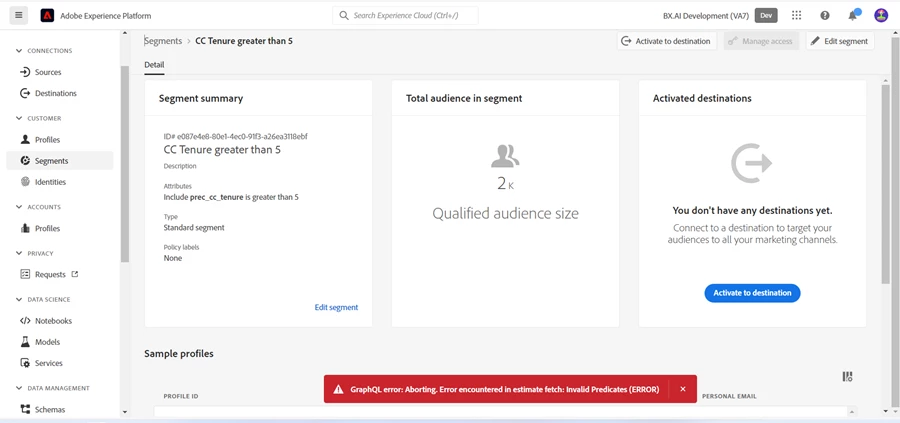
Task: Collapse the PRIVACY section
Action: pos(18,253)
